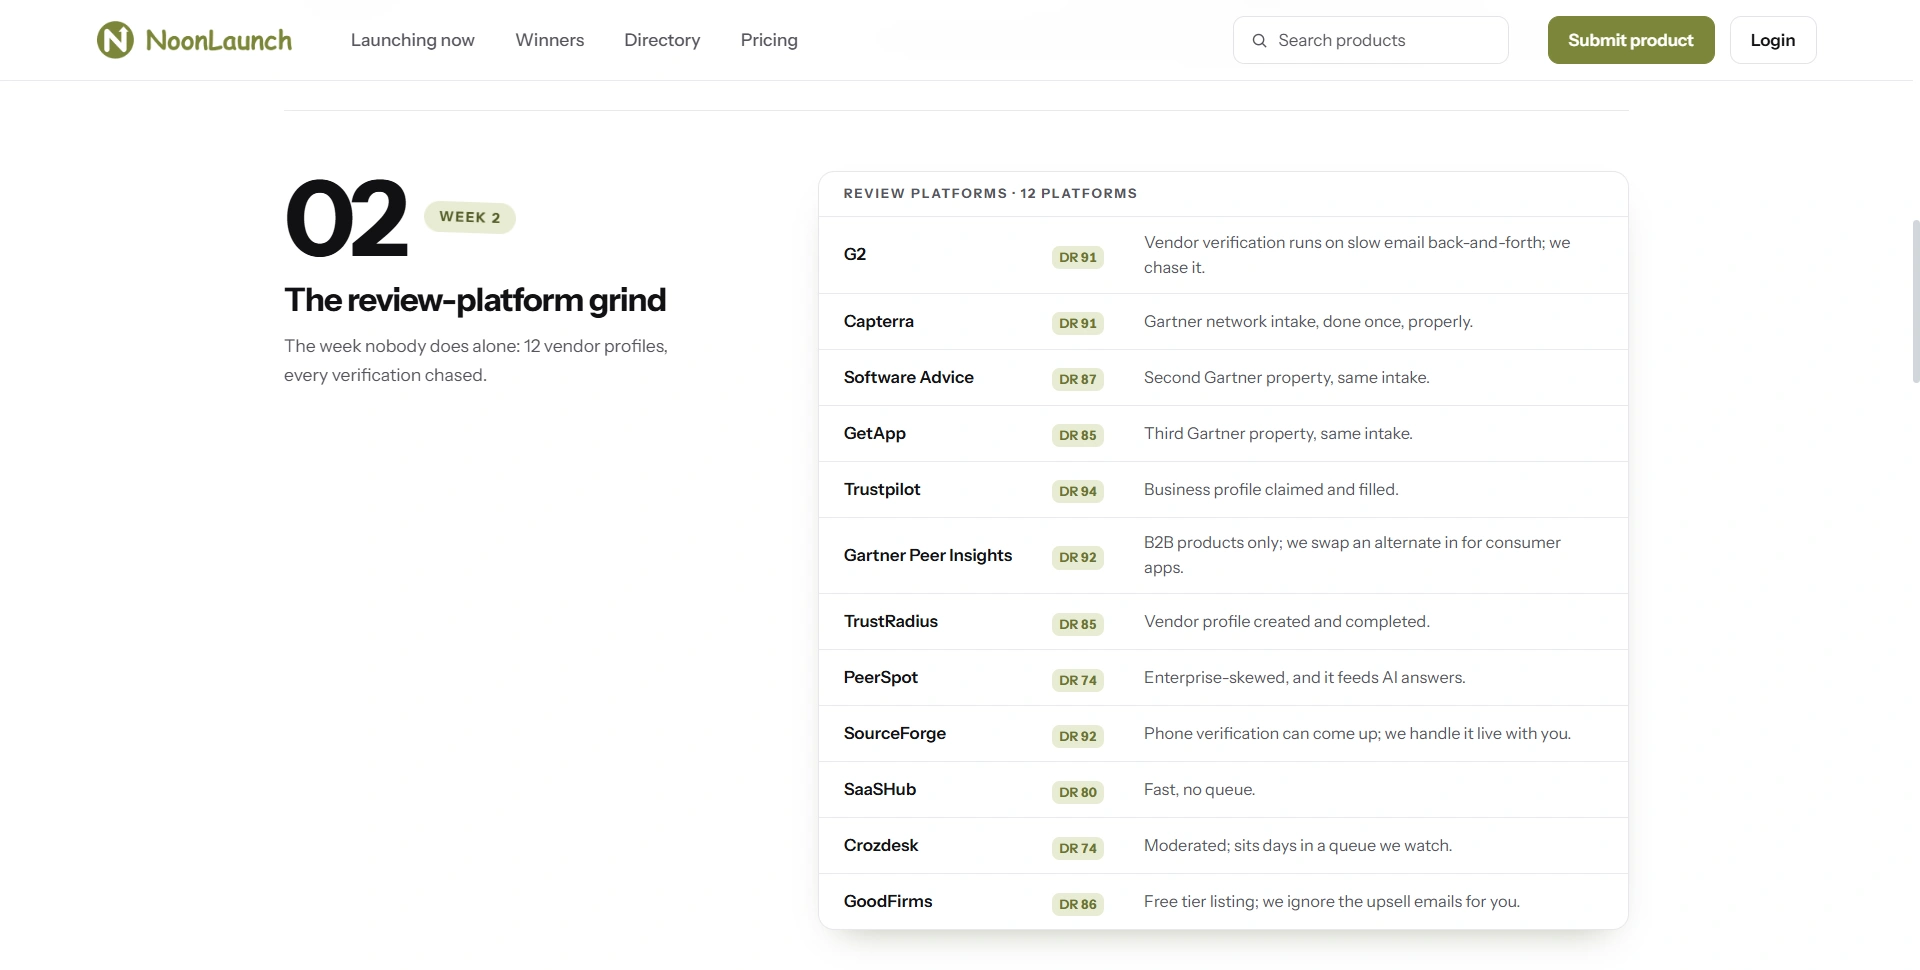View the Pricing page
The width and height of the screenshot is (1920, 970).
click(x=769, y=40)
